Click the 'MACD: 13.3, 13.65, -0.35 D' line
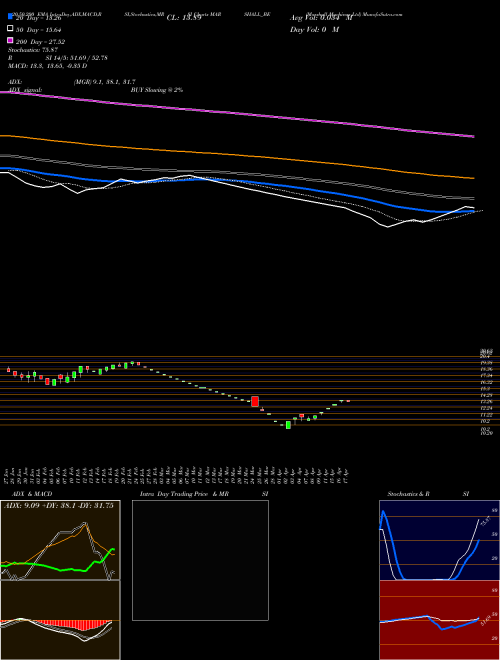This screenshot has height=660, width=500. click(48, 66)
